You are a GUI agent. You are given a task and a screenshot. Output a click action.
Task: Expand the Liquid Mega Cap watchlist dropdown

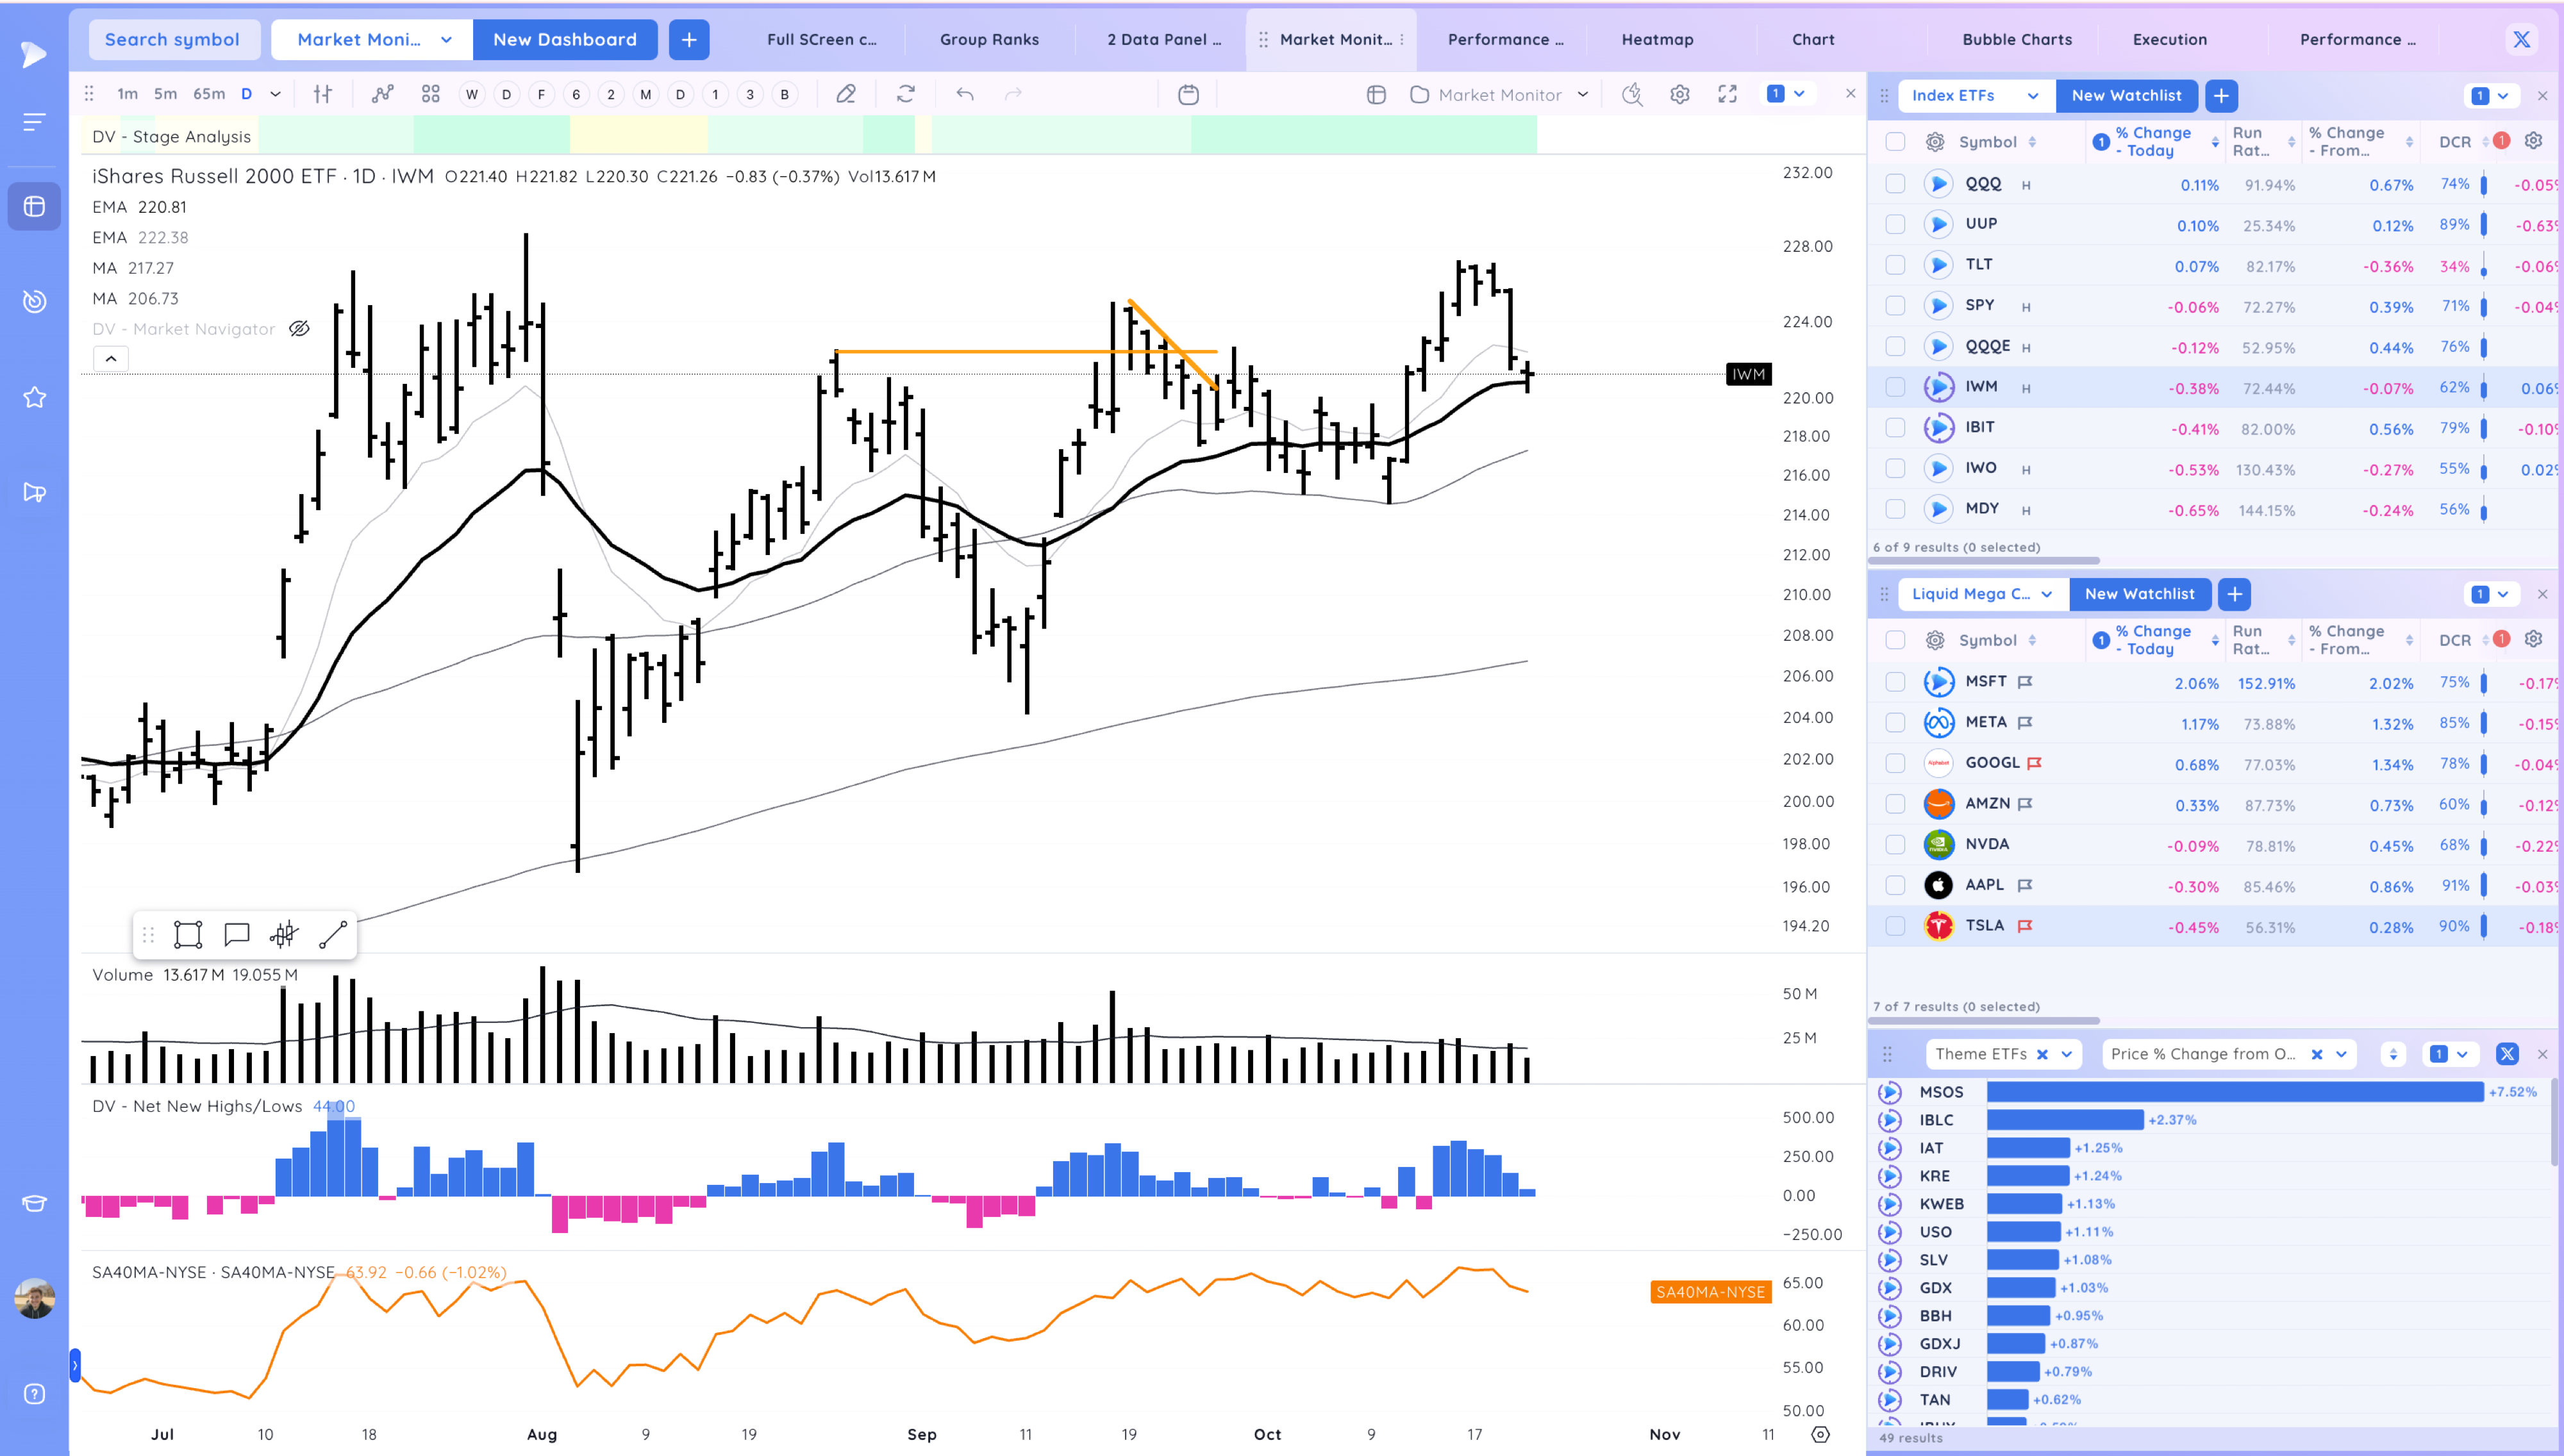point(2046,594)
